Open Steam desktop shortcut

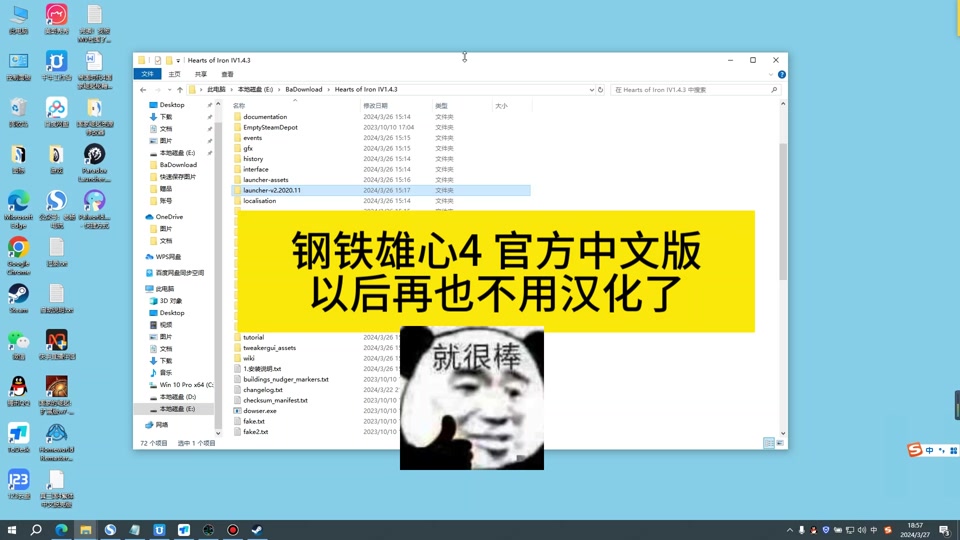(x=18, y=299)
